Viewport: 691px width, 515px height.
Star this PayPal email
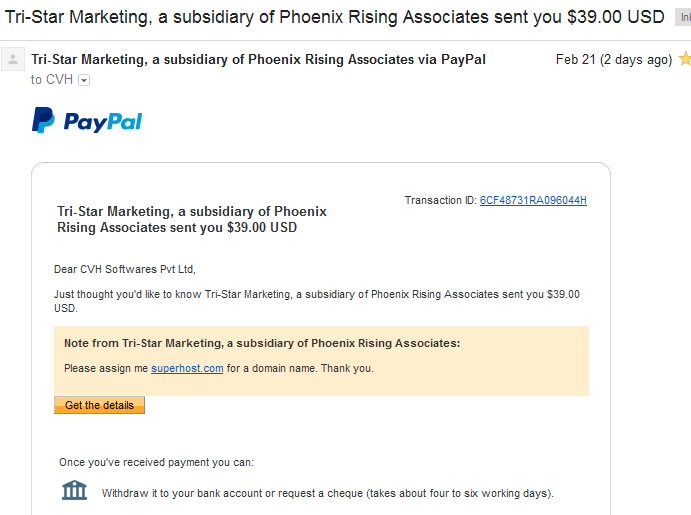(685, 59)
